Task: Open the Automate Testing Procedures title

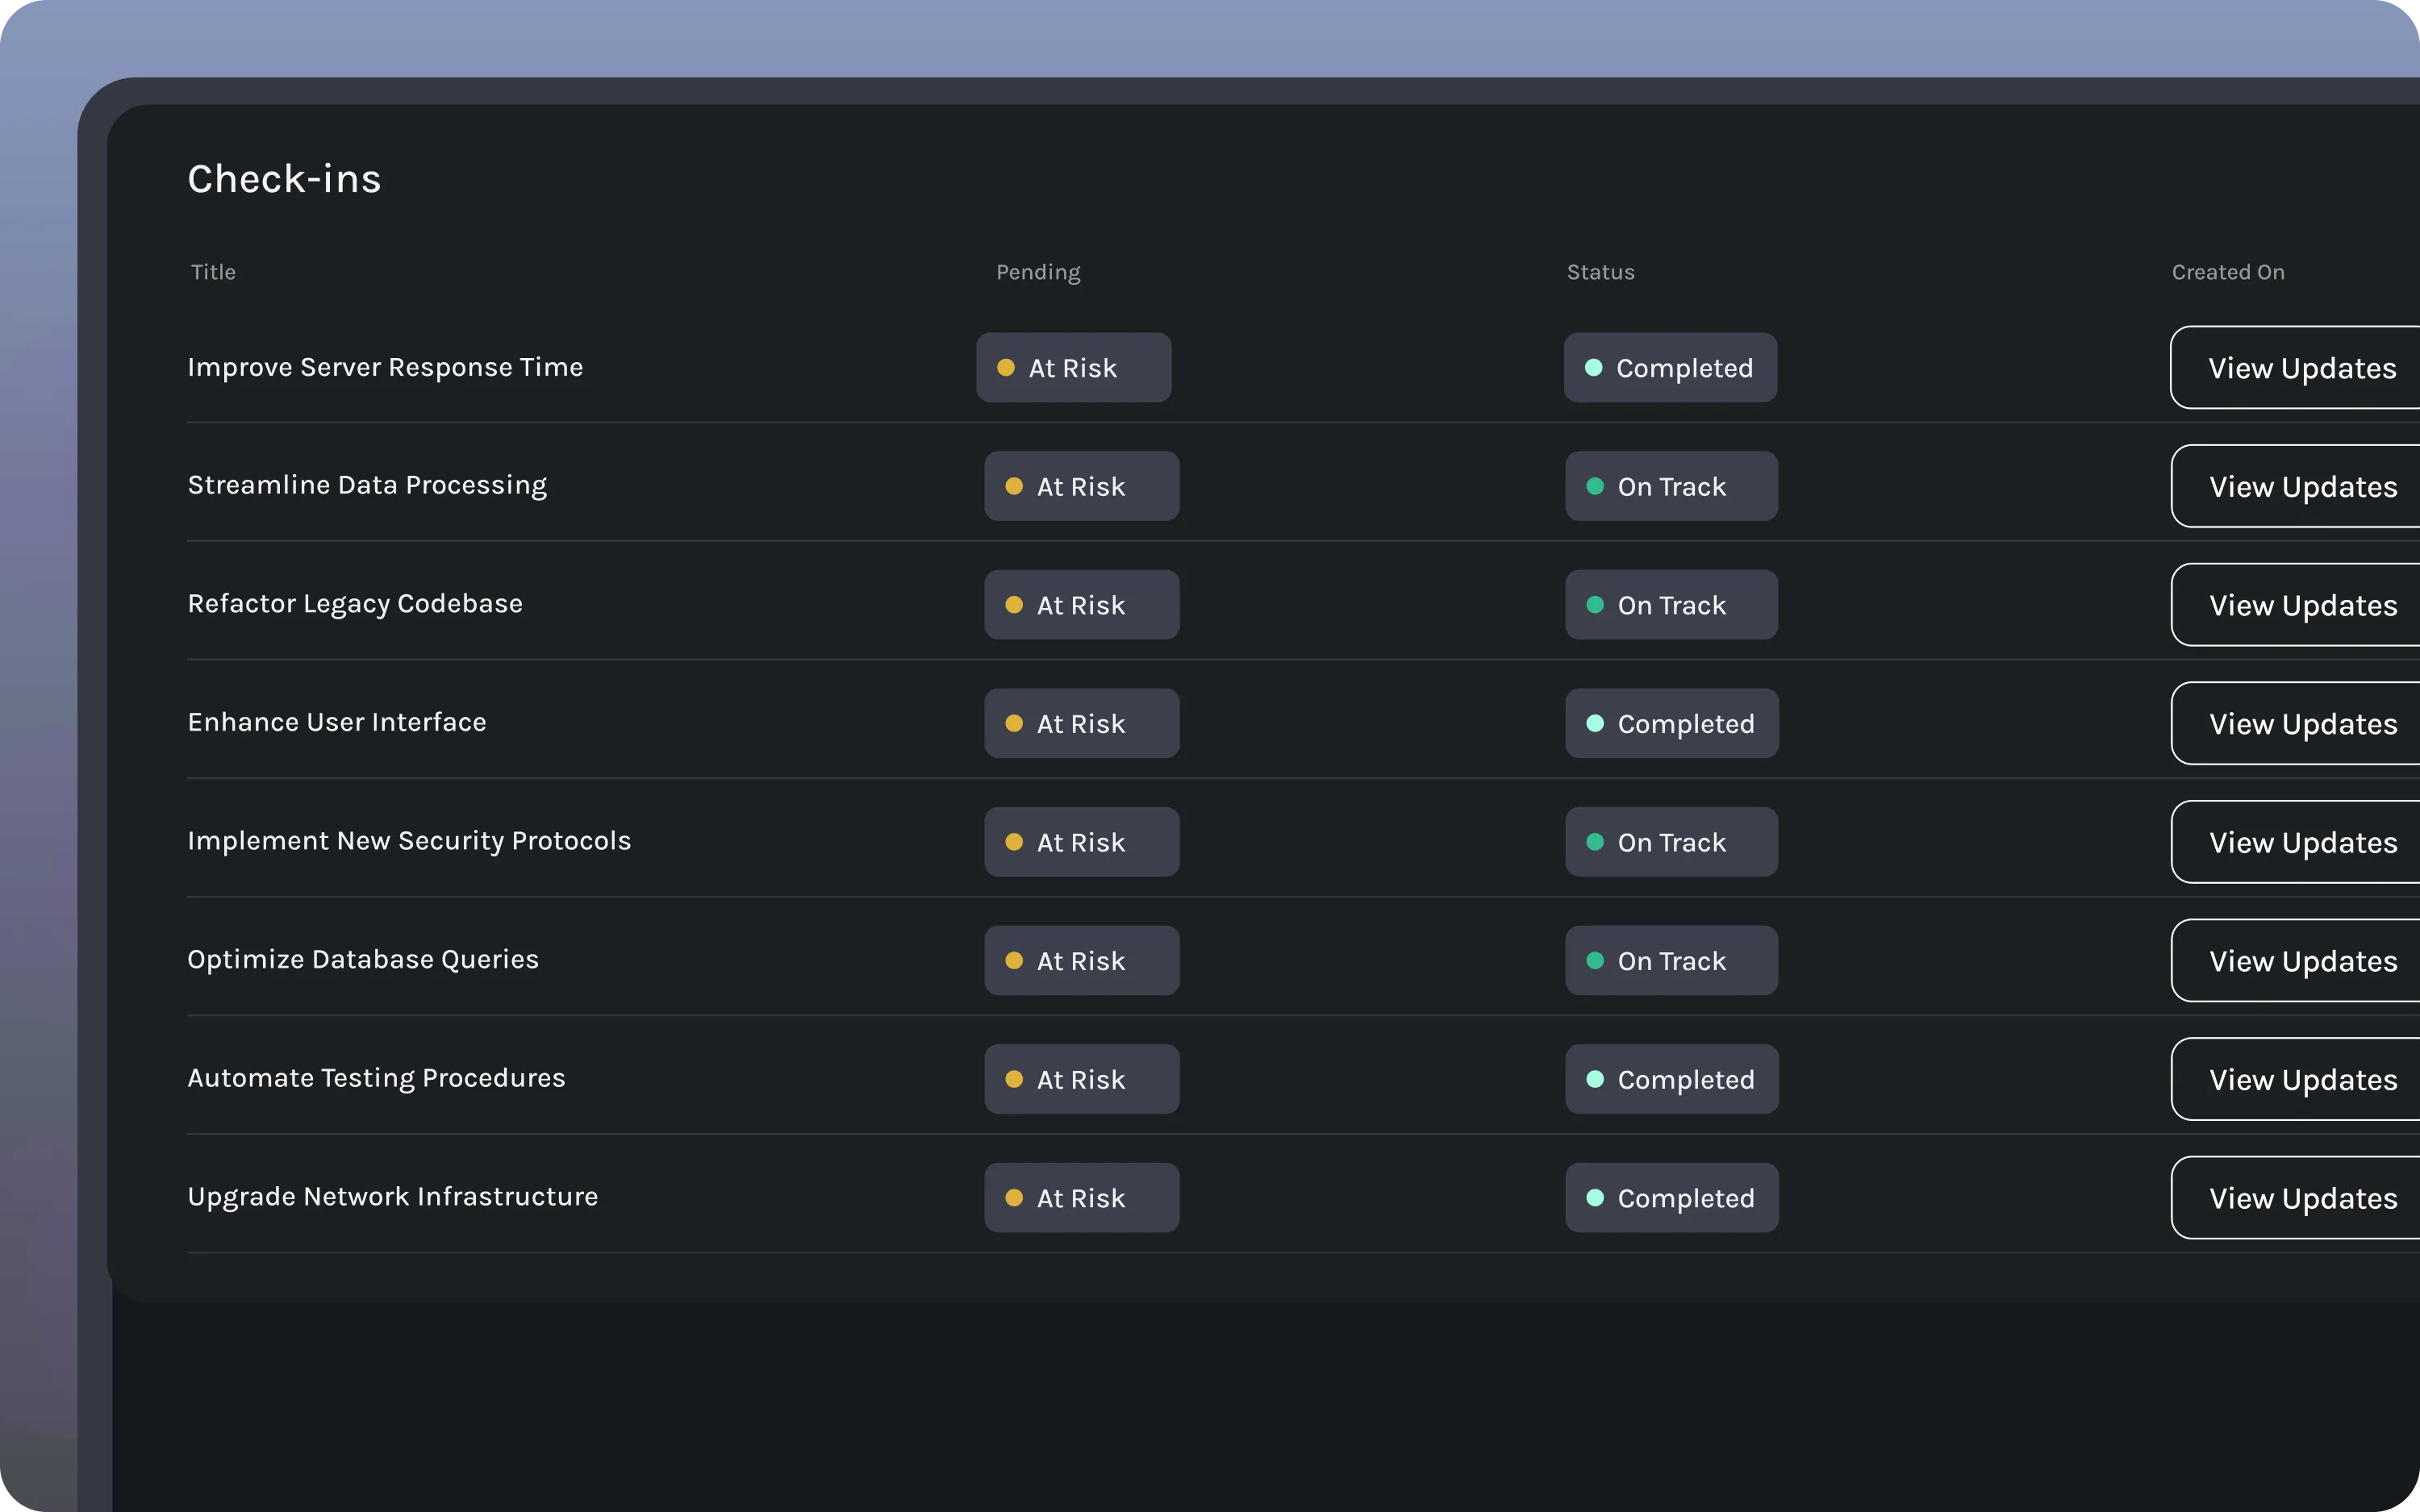Action: coord(376,1078)
